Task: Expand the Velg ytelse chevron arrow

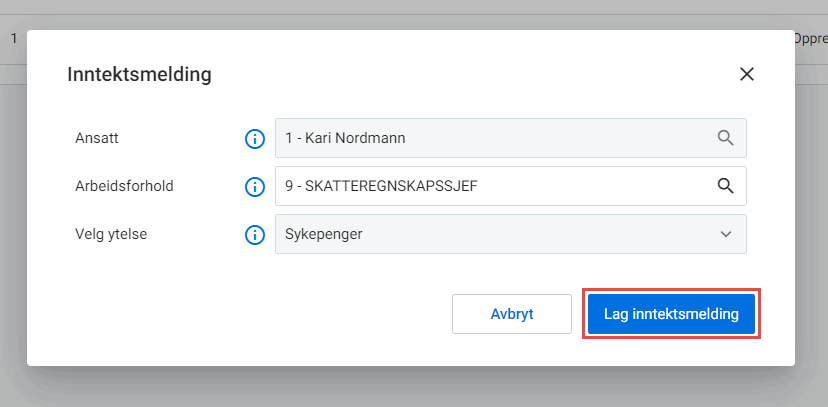Action: [x=726, y=234]
